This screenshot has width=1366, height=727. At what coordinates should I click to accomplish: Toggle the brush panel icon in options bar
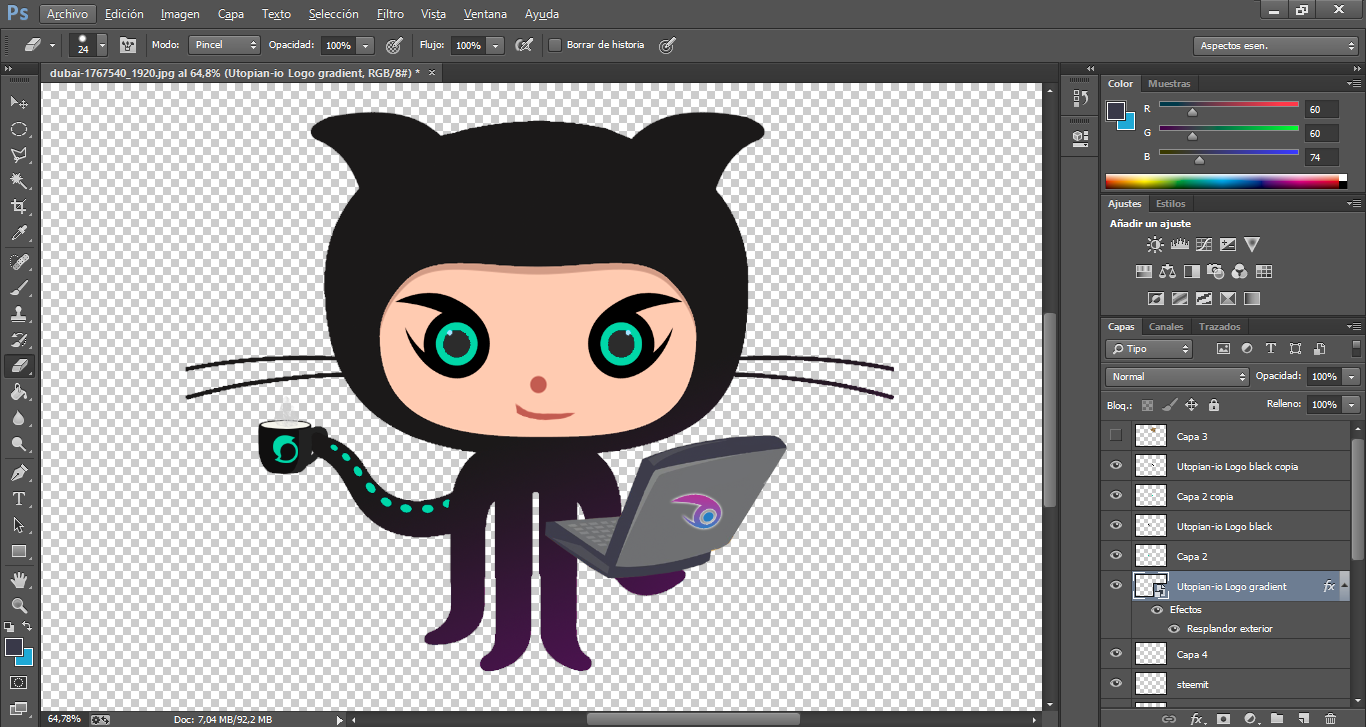tap(128, 45)
